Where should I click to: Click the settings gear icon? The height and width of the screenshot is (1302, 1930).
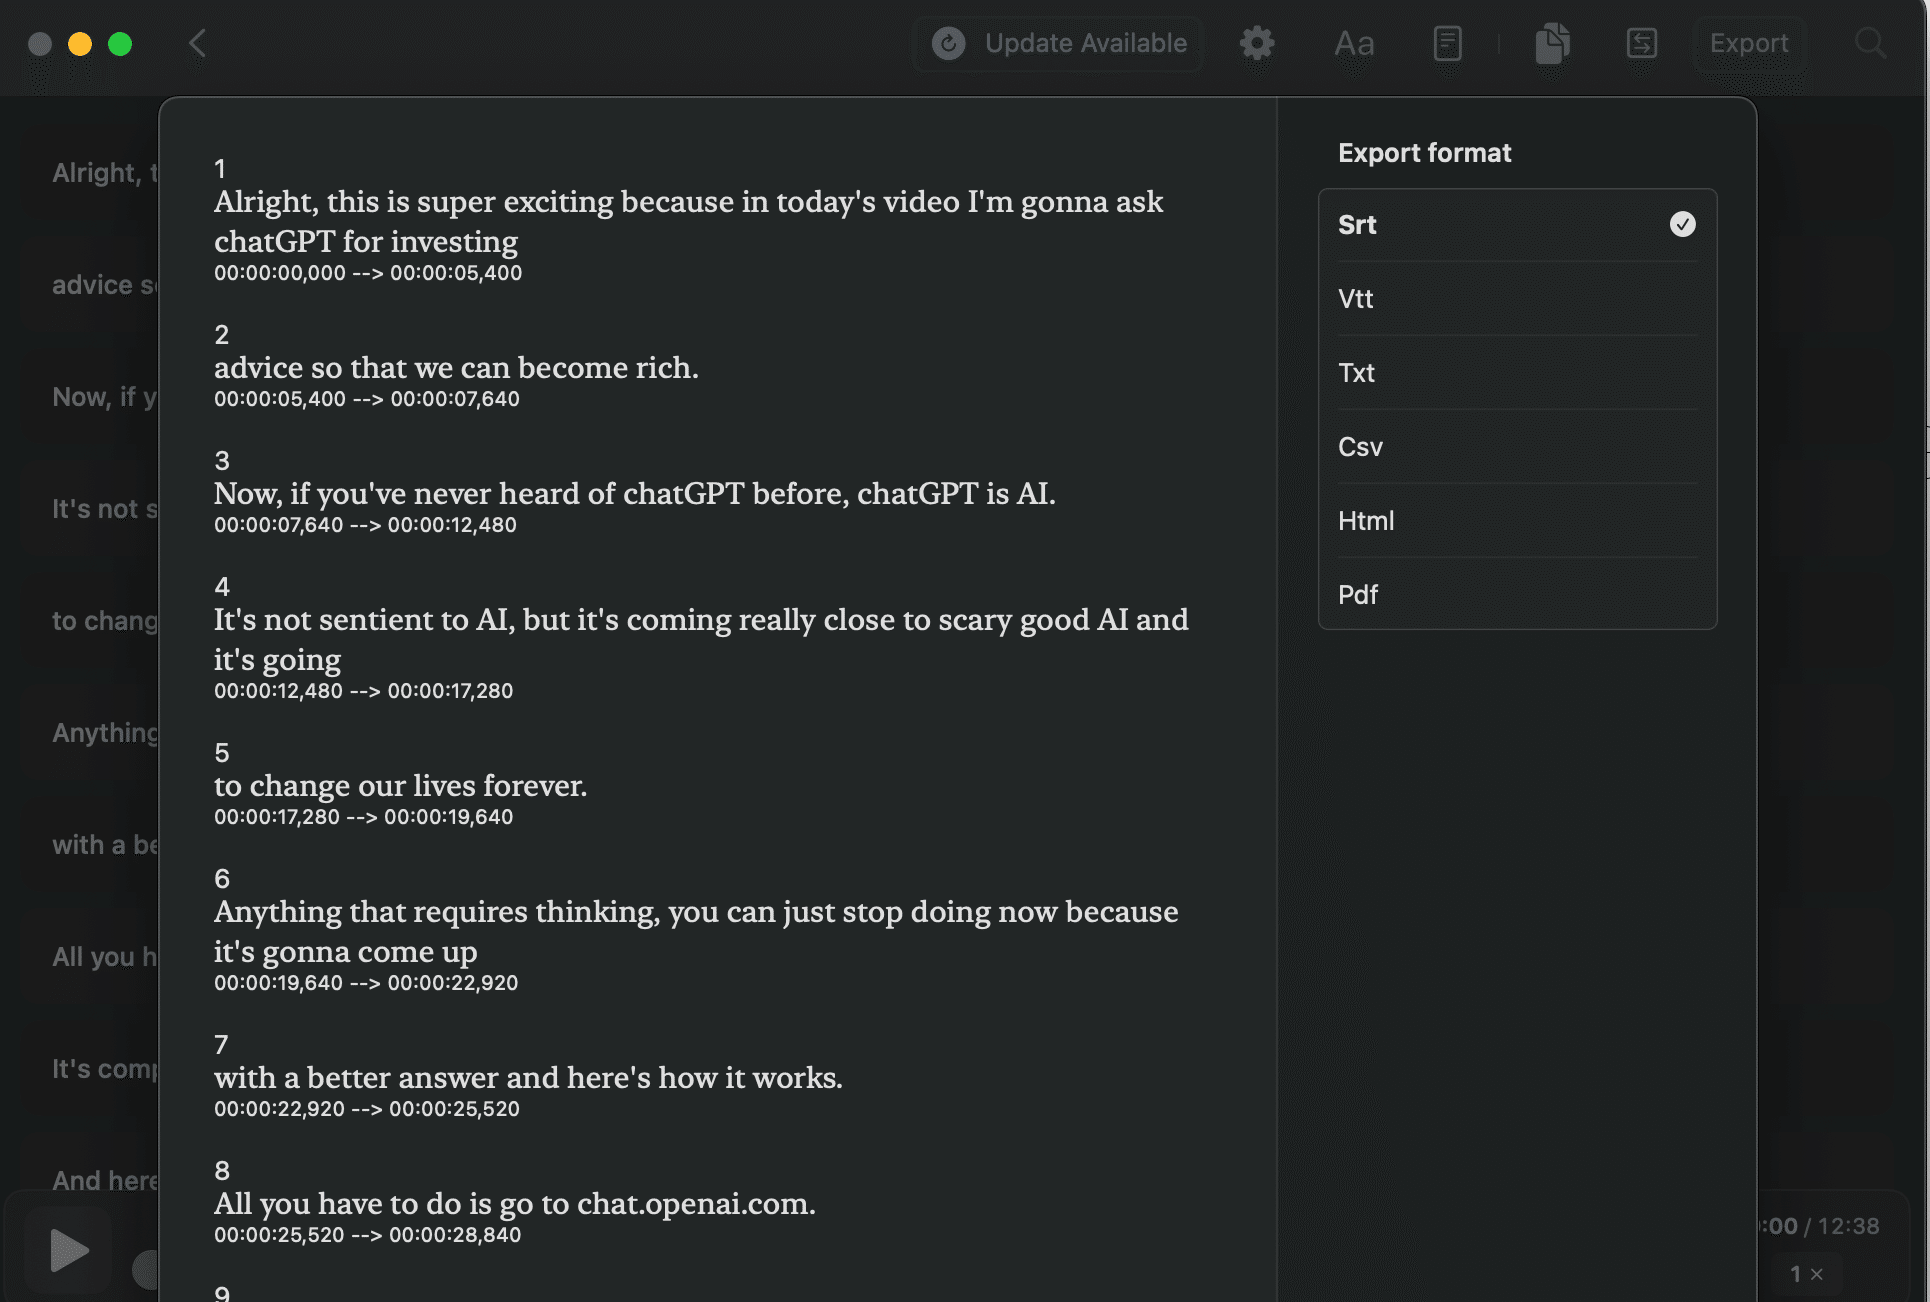tap(1257, 43)
